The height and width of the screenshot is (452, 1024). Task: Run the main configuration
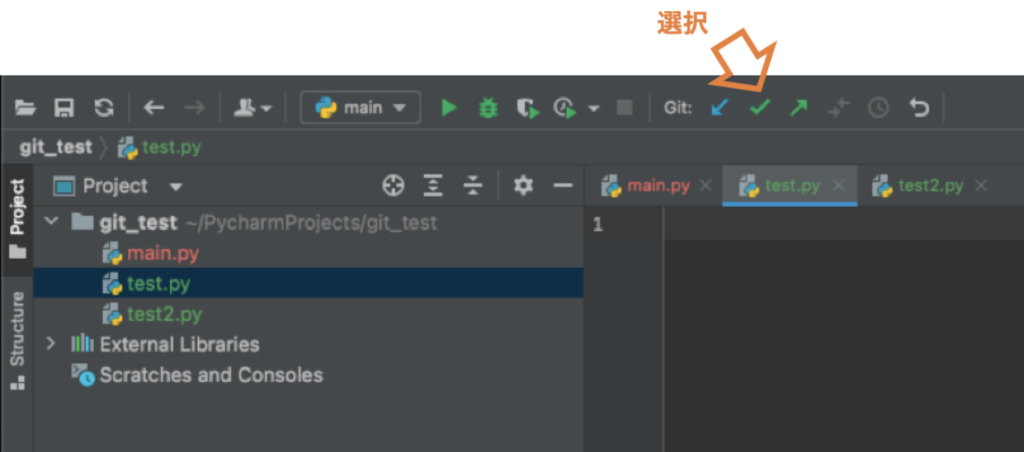(x=449, y=108)
